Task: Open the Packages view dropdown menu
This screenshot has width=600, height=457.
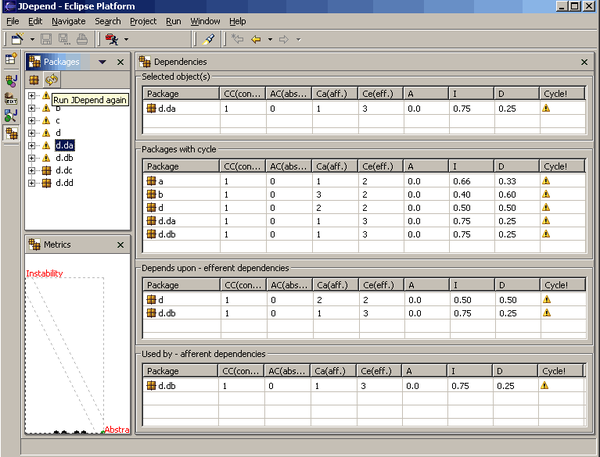Action: [102, 62]
